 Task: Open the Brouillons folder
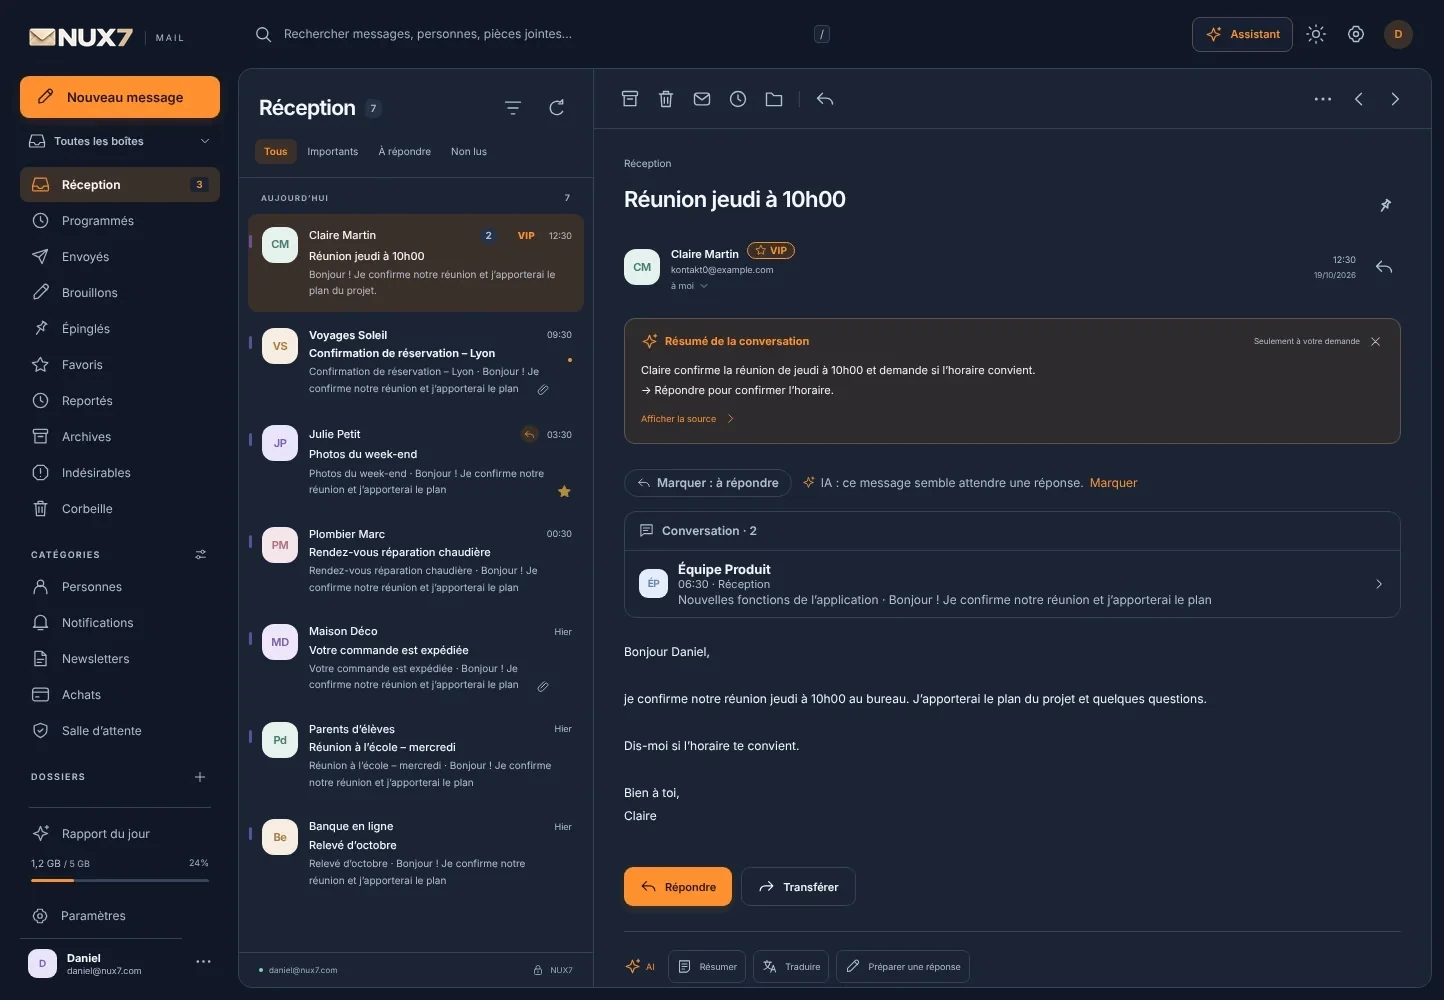click(x=120, y=293)
